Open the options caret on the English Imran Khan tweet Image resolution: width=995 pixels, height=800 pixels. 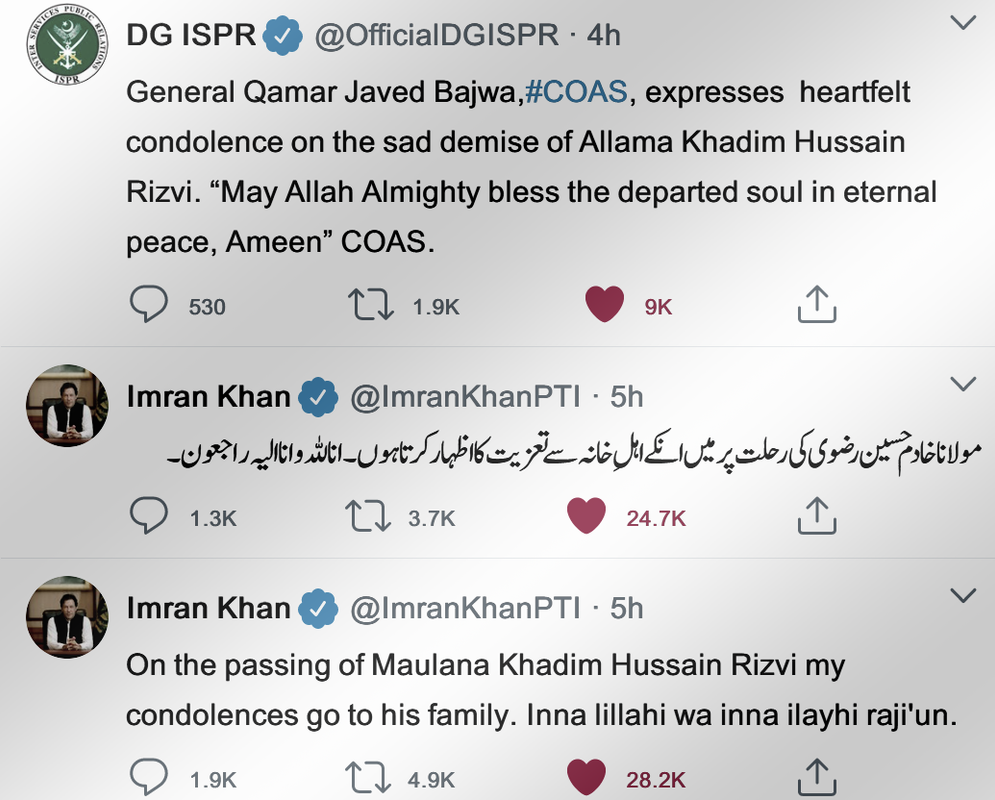[x=961, y=596]
